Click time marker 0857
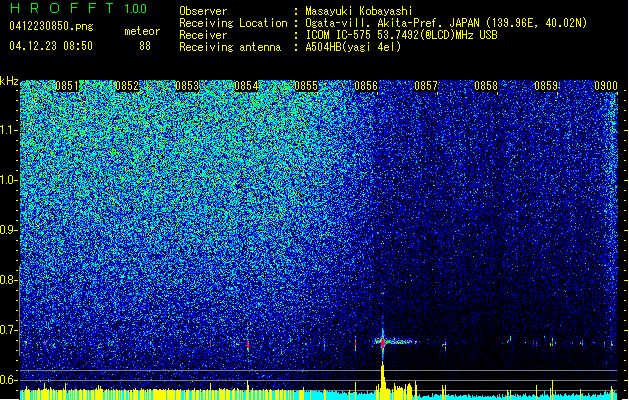Viewport: 629px width, 400px height. click(426, 86)
